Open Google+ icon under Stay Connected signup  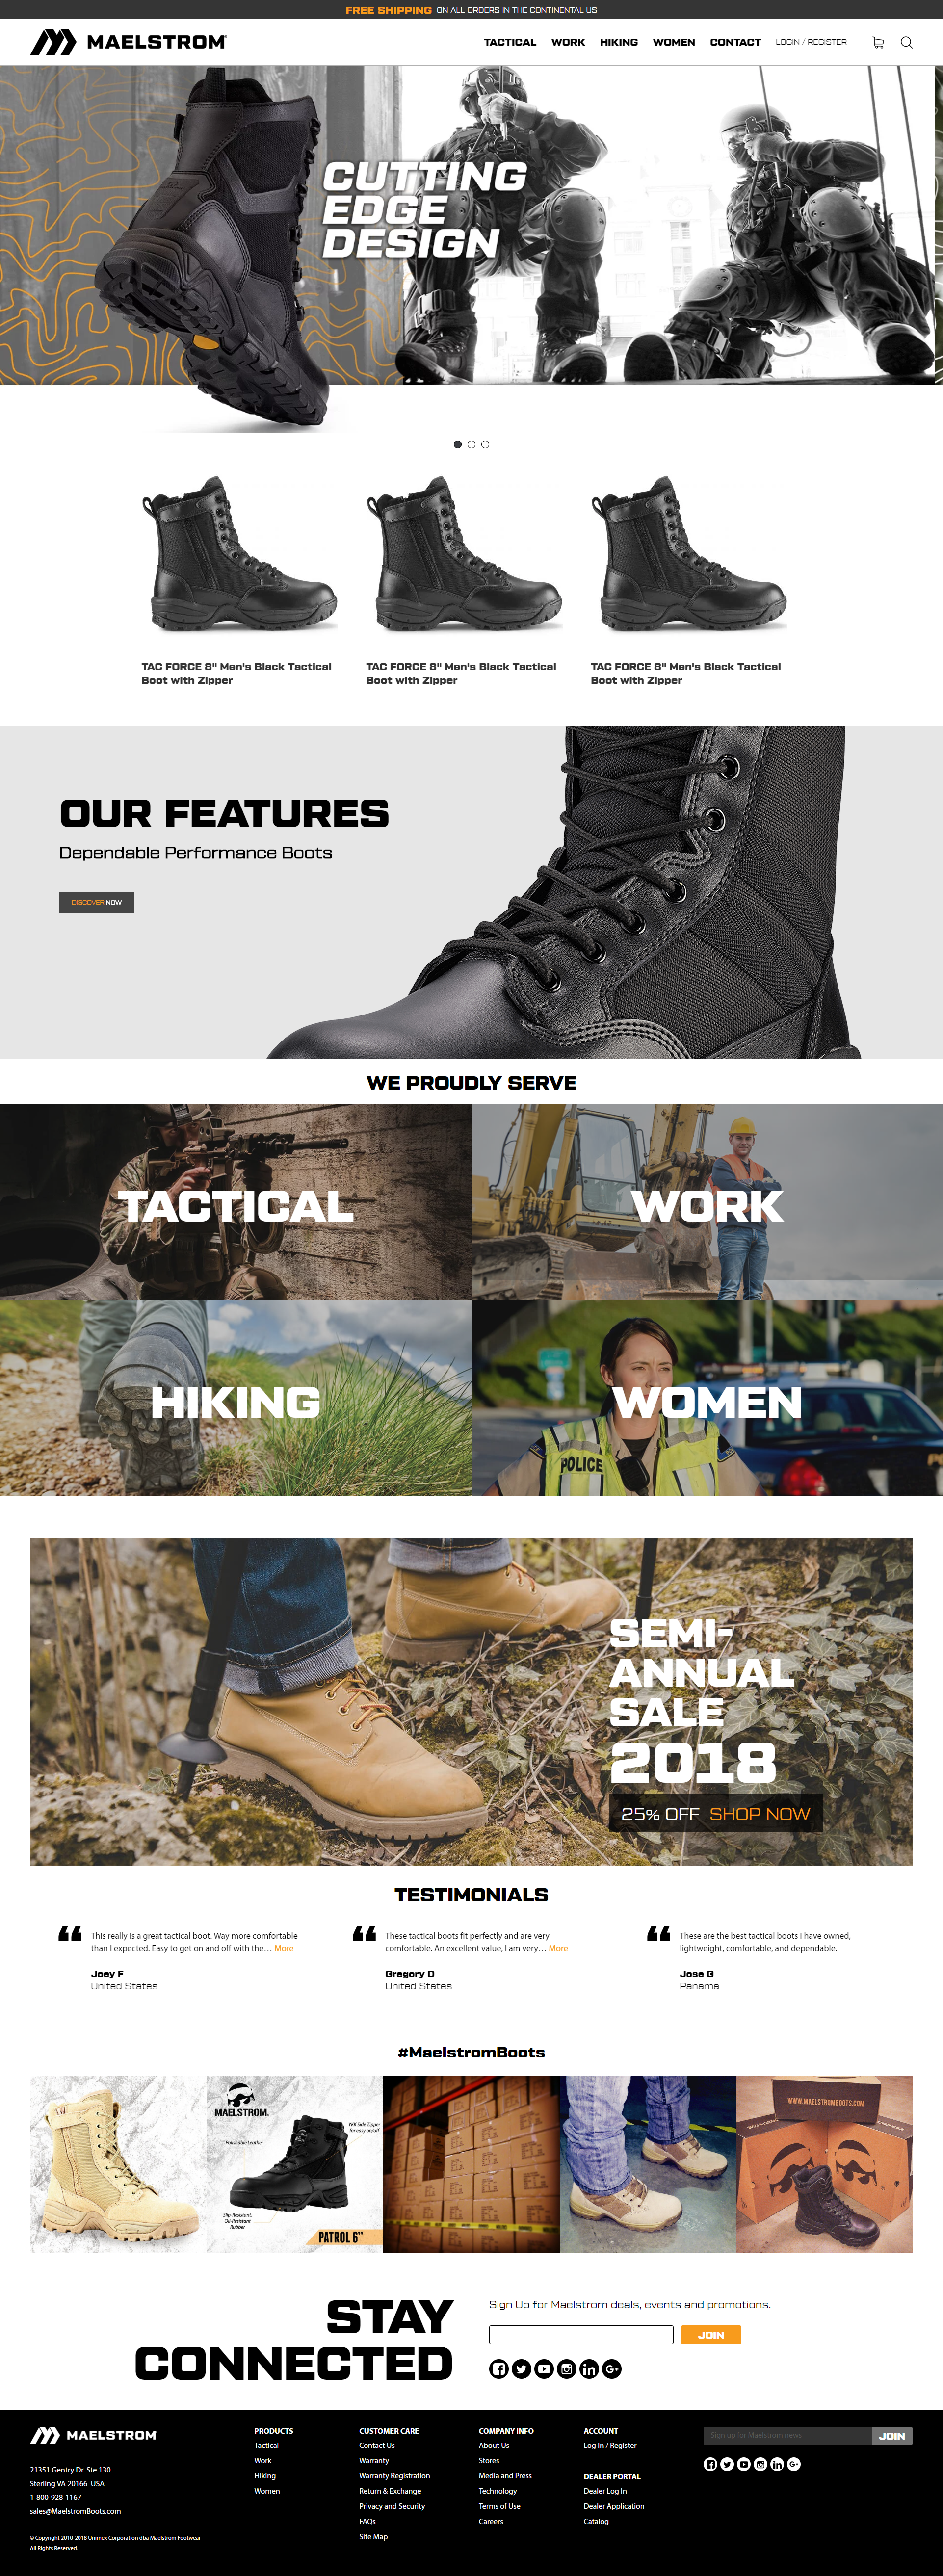[612, 2368]
